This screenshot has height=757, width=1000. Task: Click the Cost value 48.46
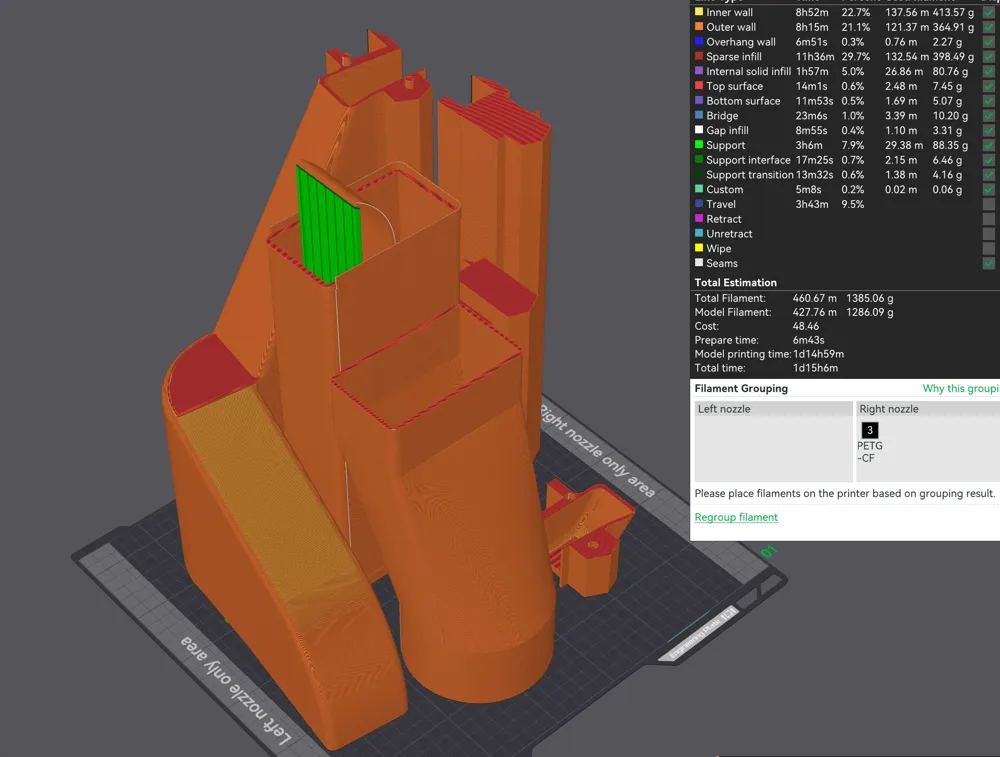(x=805, y=326)
